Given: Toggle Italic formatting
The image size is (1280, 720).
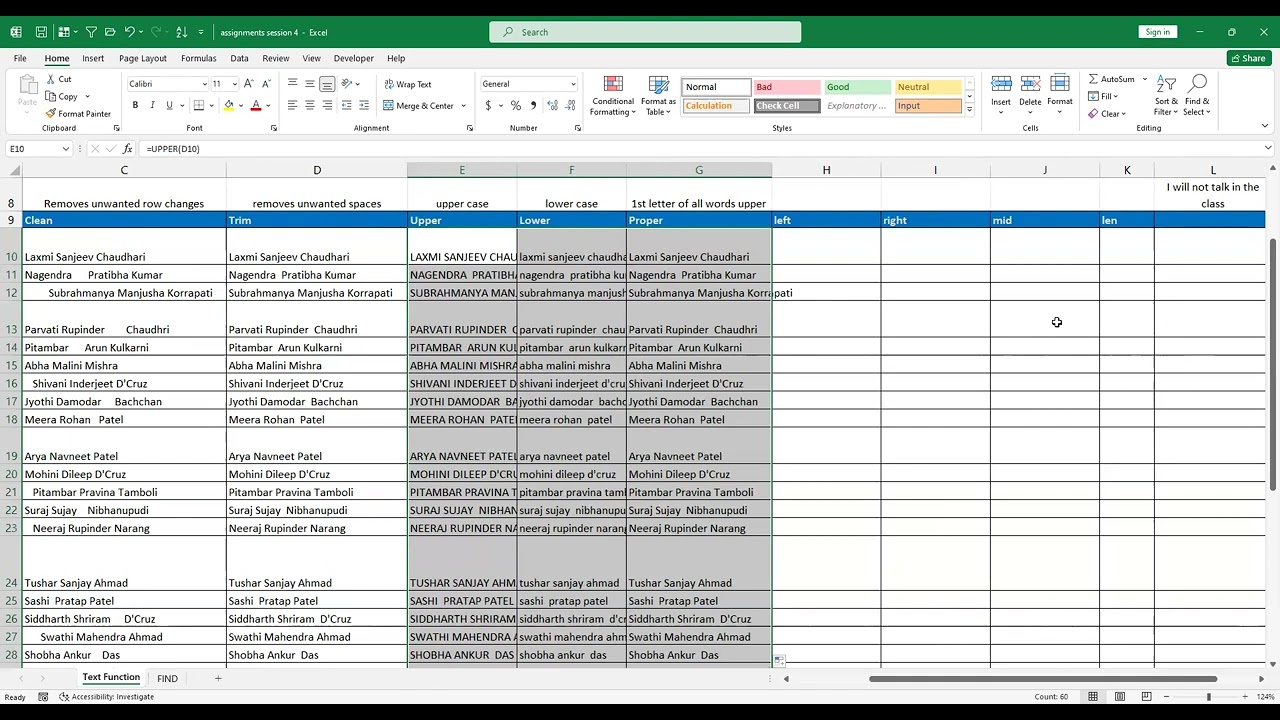Looking at the screenshot, I should point(152,105).
